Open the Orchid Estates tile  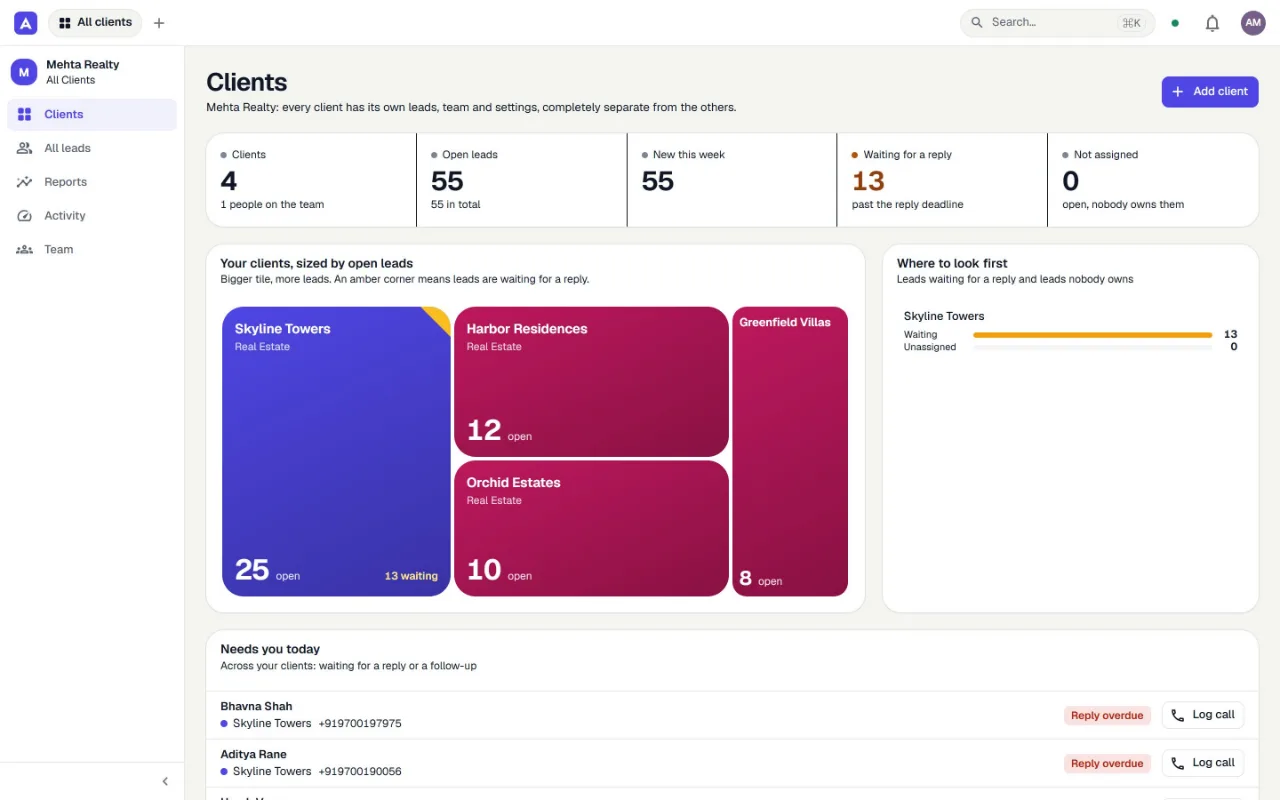coord(591,529)
